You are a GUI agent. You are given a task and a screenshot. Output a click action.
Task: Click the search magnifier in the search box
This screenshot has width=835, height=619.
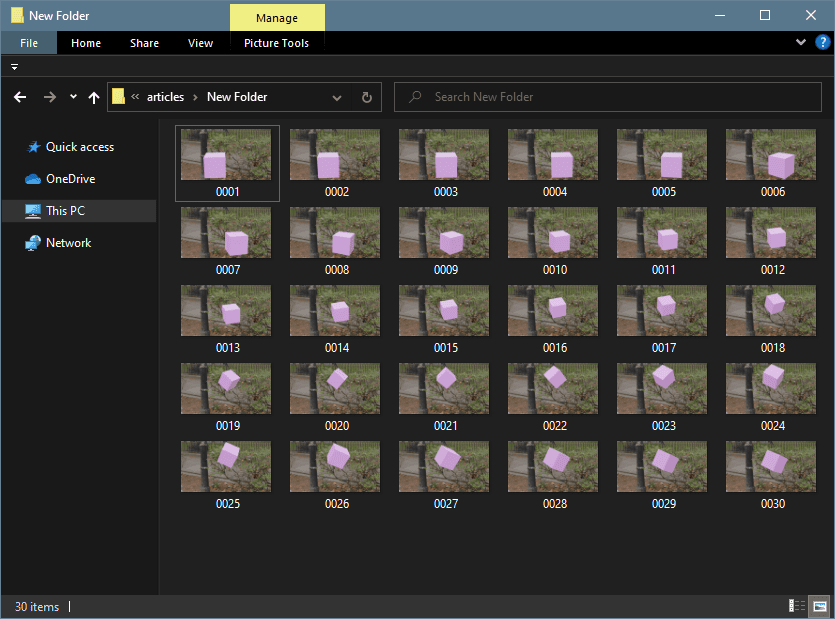coord(414,97)
